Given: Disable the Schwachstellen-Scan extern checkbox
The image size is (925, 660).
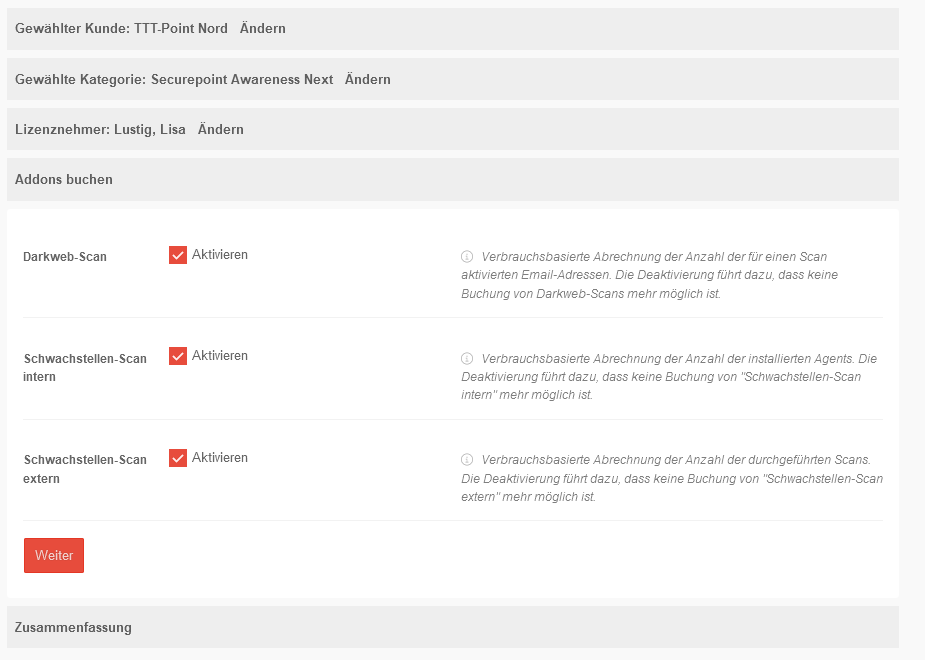Looking at the screenshot, I should [x=178, y=458].
